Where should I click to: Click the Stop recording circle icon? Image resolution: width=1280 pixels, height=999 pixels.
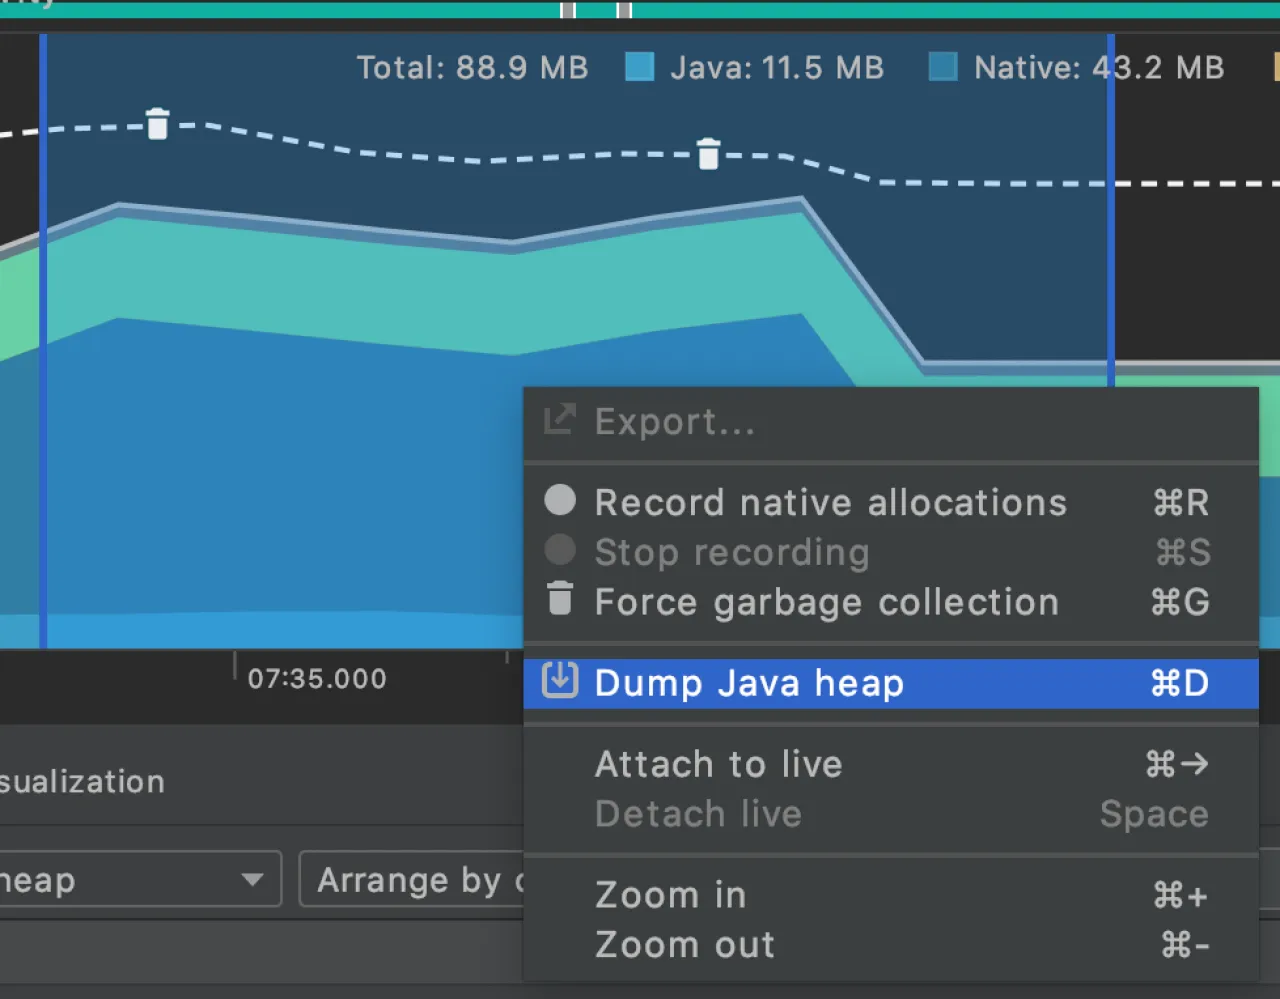[x=560, y=549]
